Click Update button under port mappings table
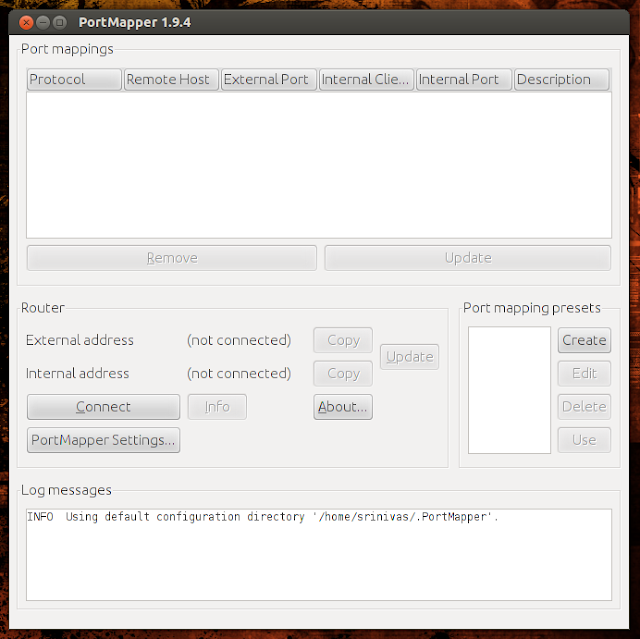The image size is (640, 639). [x=468, y=258]
